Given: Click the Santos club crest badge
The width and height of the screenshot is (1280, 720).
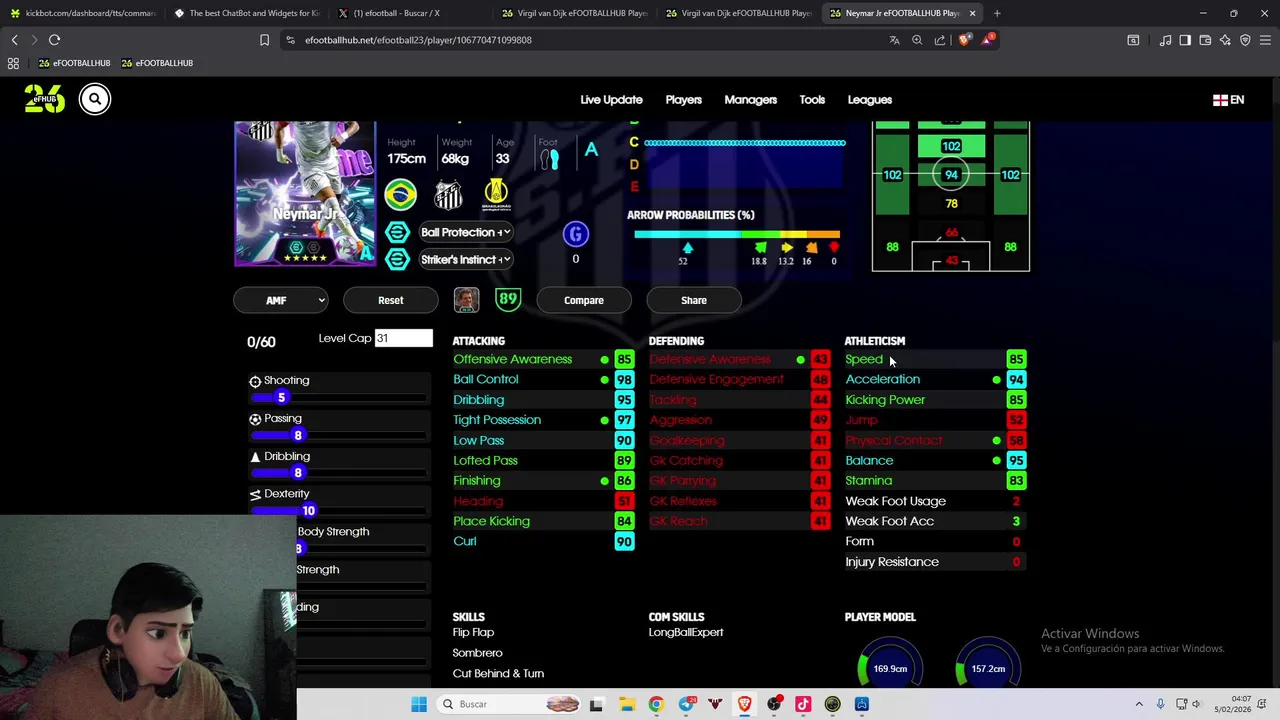Looking at the screenshot, I should click(x=448, y=194).
